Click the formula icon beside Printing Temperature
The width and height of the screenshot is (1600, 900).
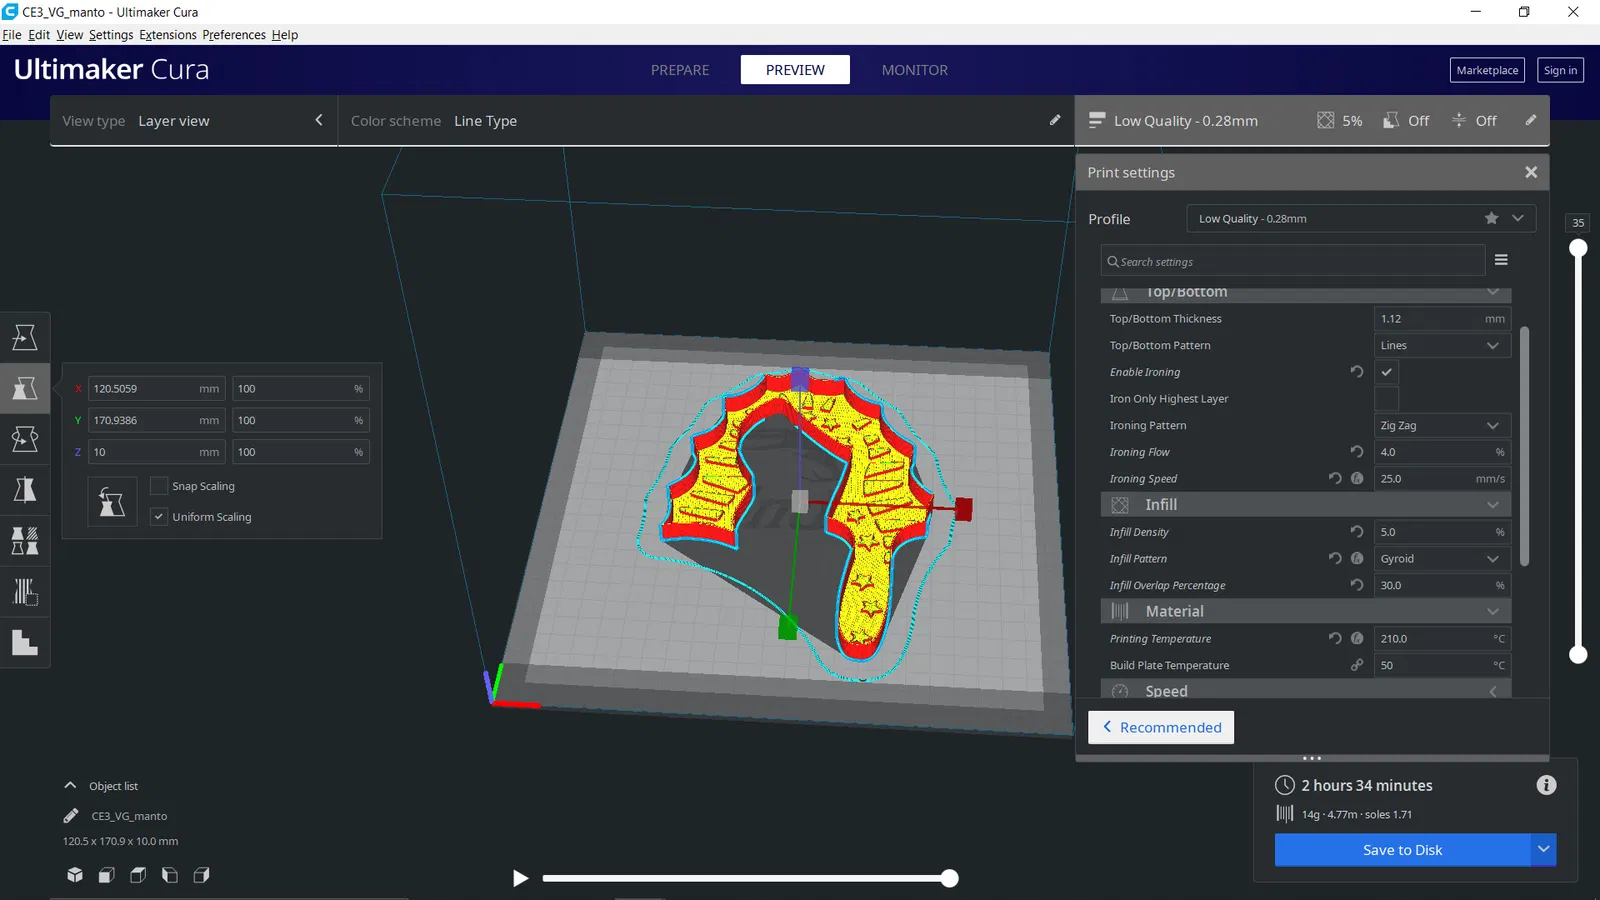(1357, 638)
